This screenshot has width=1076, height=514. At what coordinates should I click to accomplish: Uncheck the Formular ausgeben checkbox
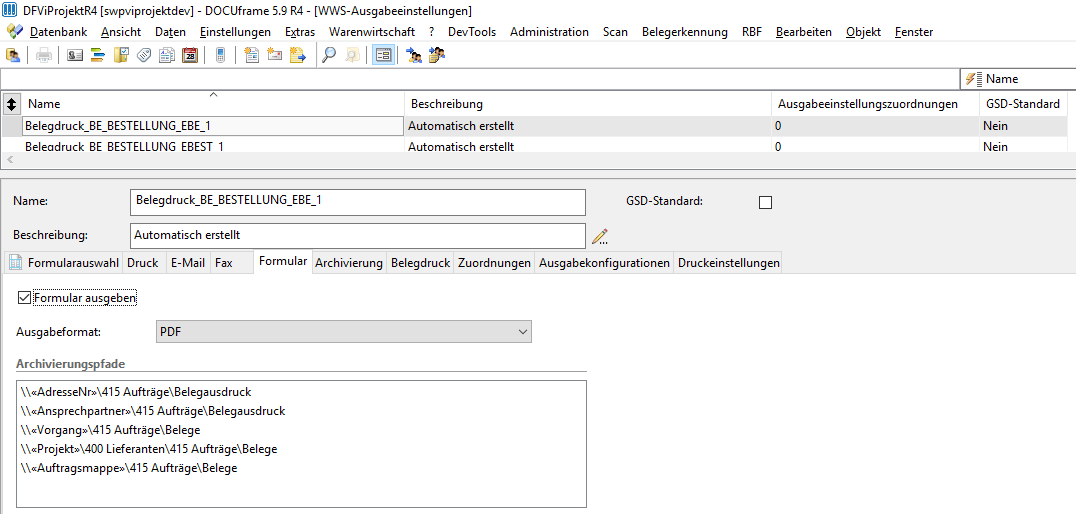pos(24,298)
